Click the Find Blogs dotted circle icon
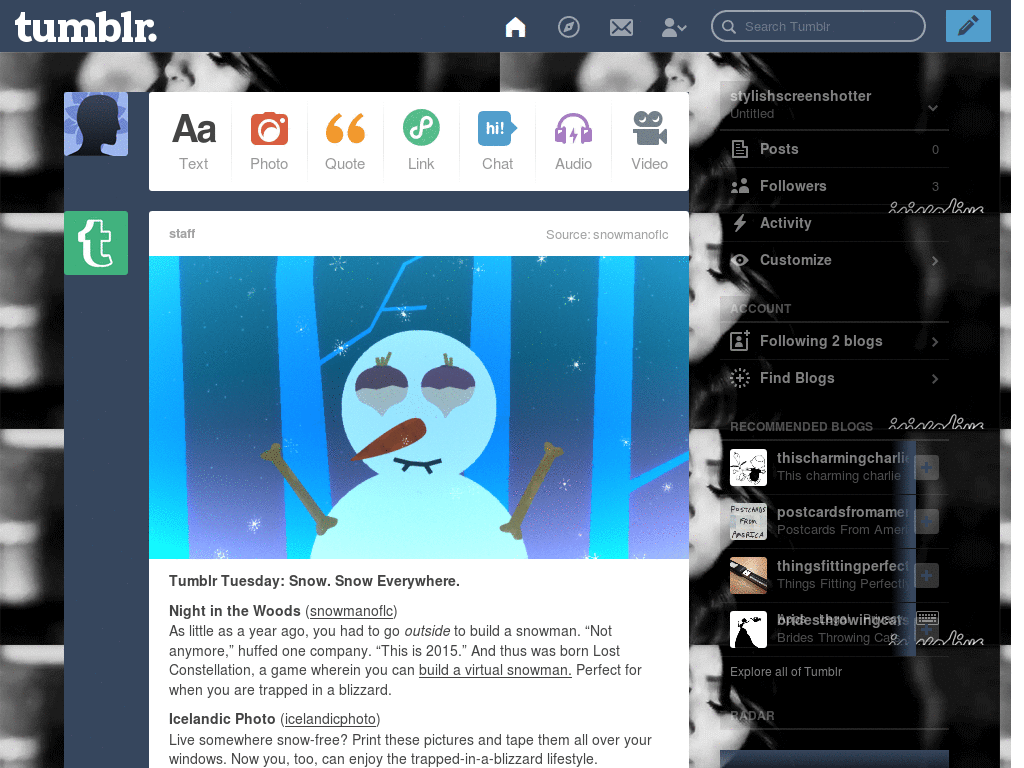1024x768 pixels. click(739, 378)
